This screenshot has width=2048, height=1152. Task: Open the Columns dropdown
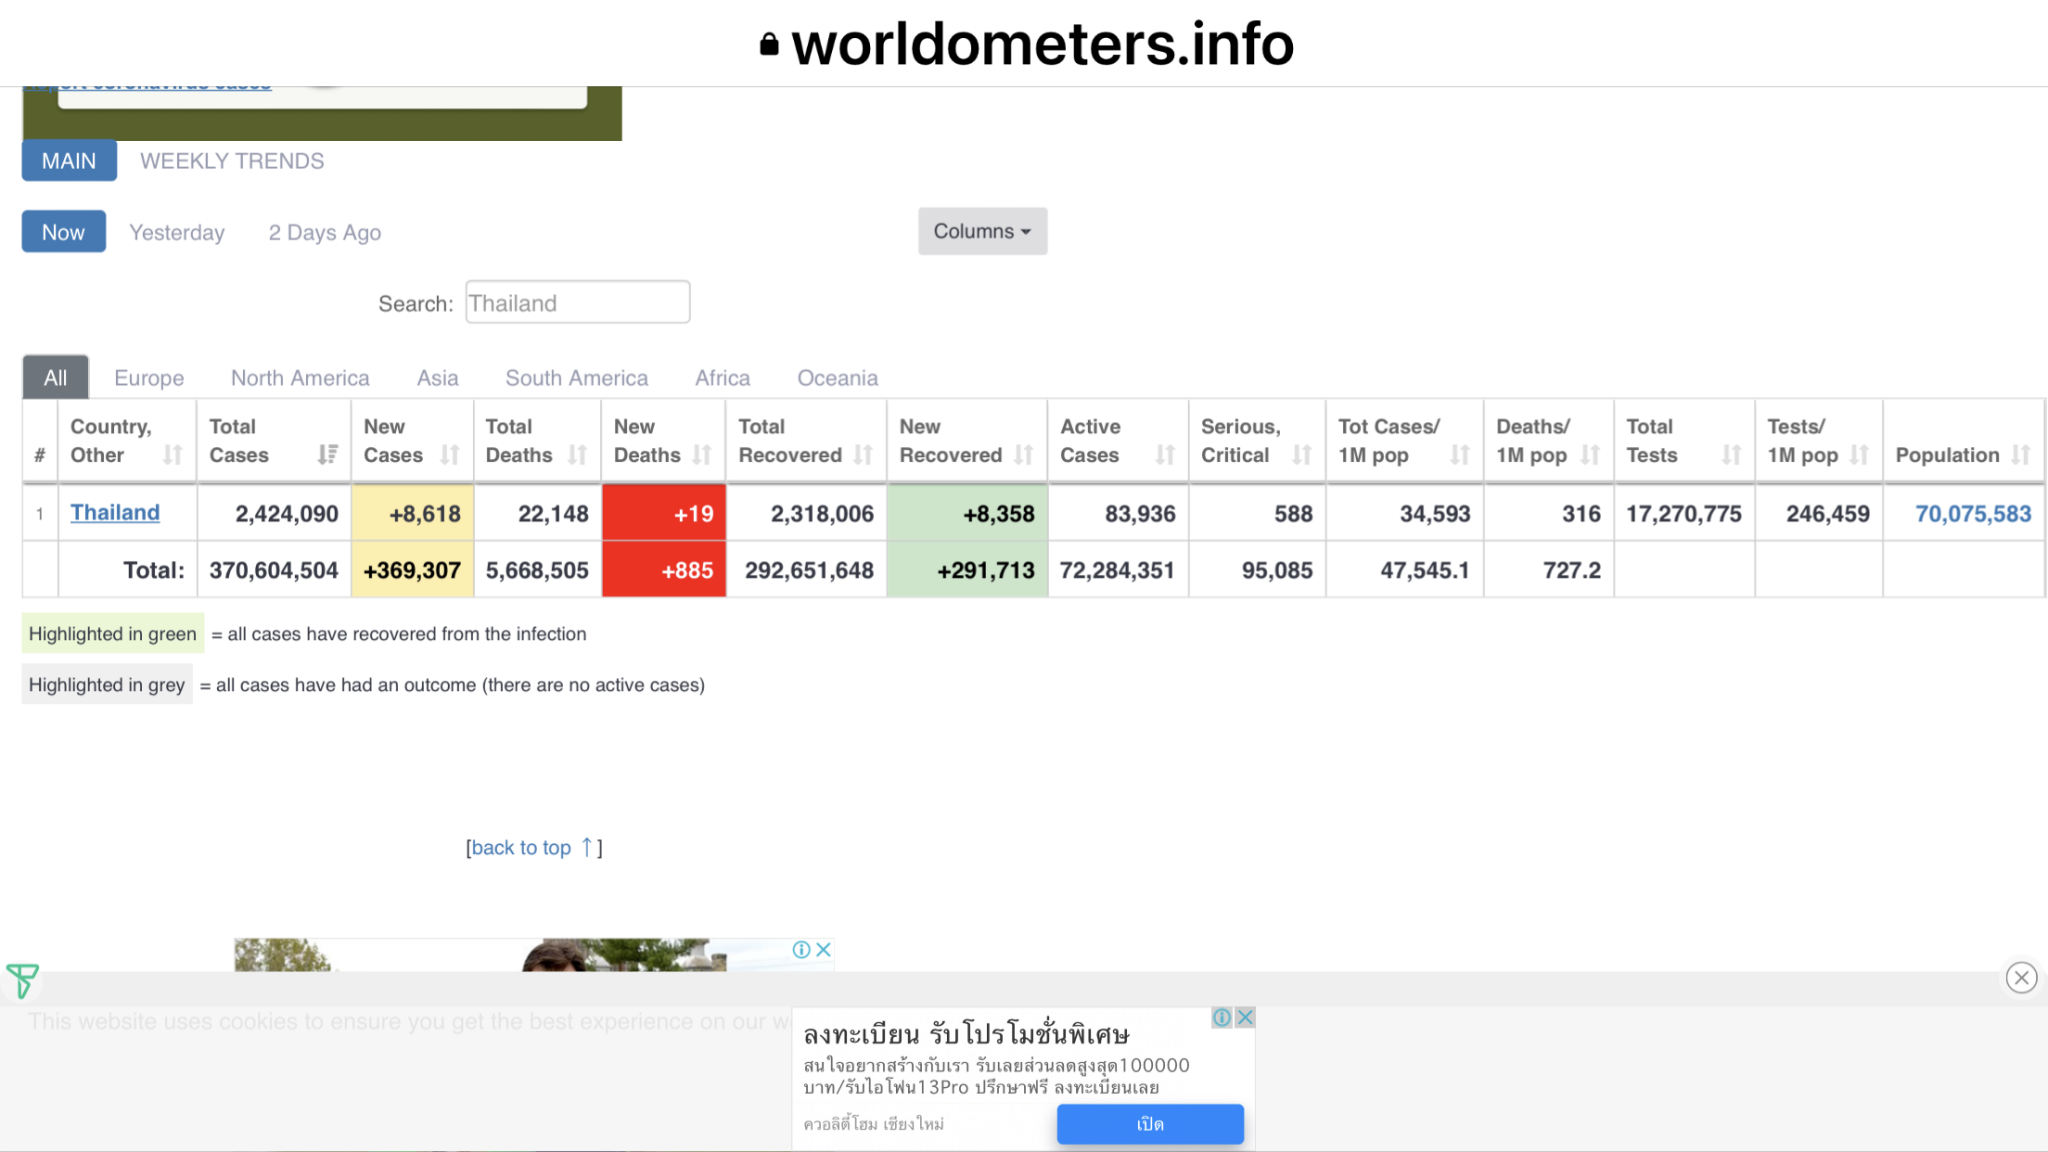click(x=983, y=231)
